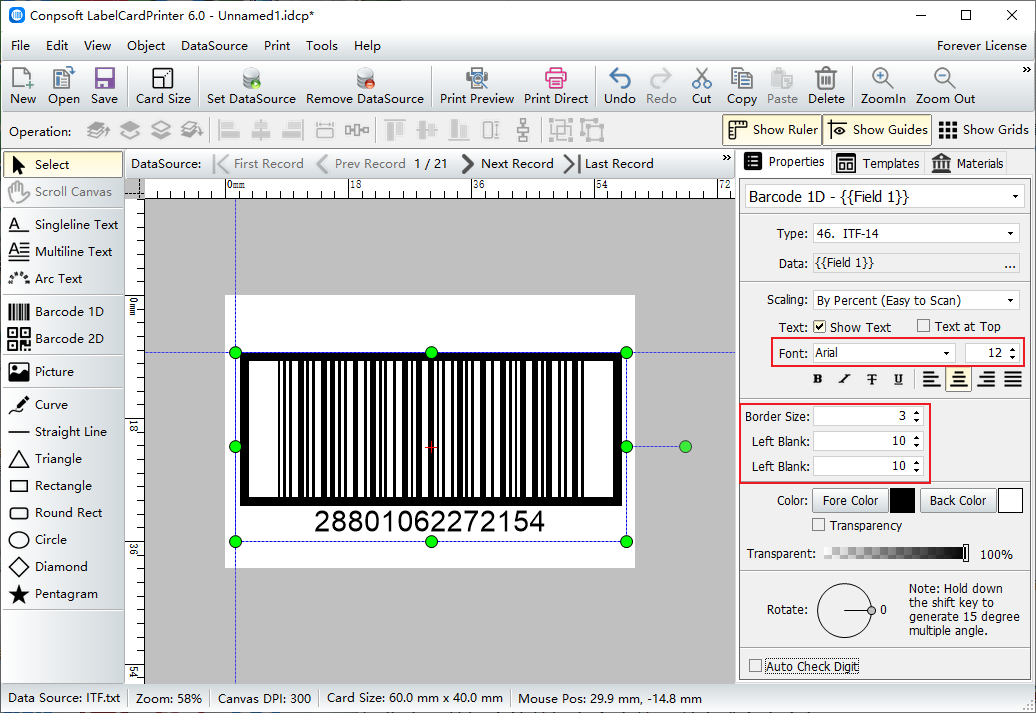Activate the Curve drawing tool
Viewport: 1036px width, 713px height.
[63, 404]
